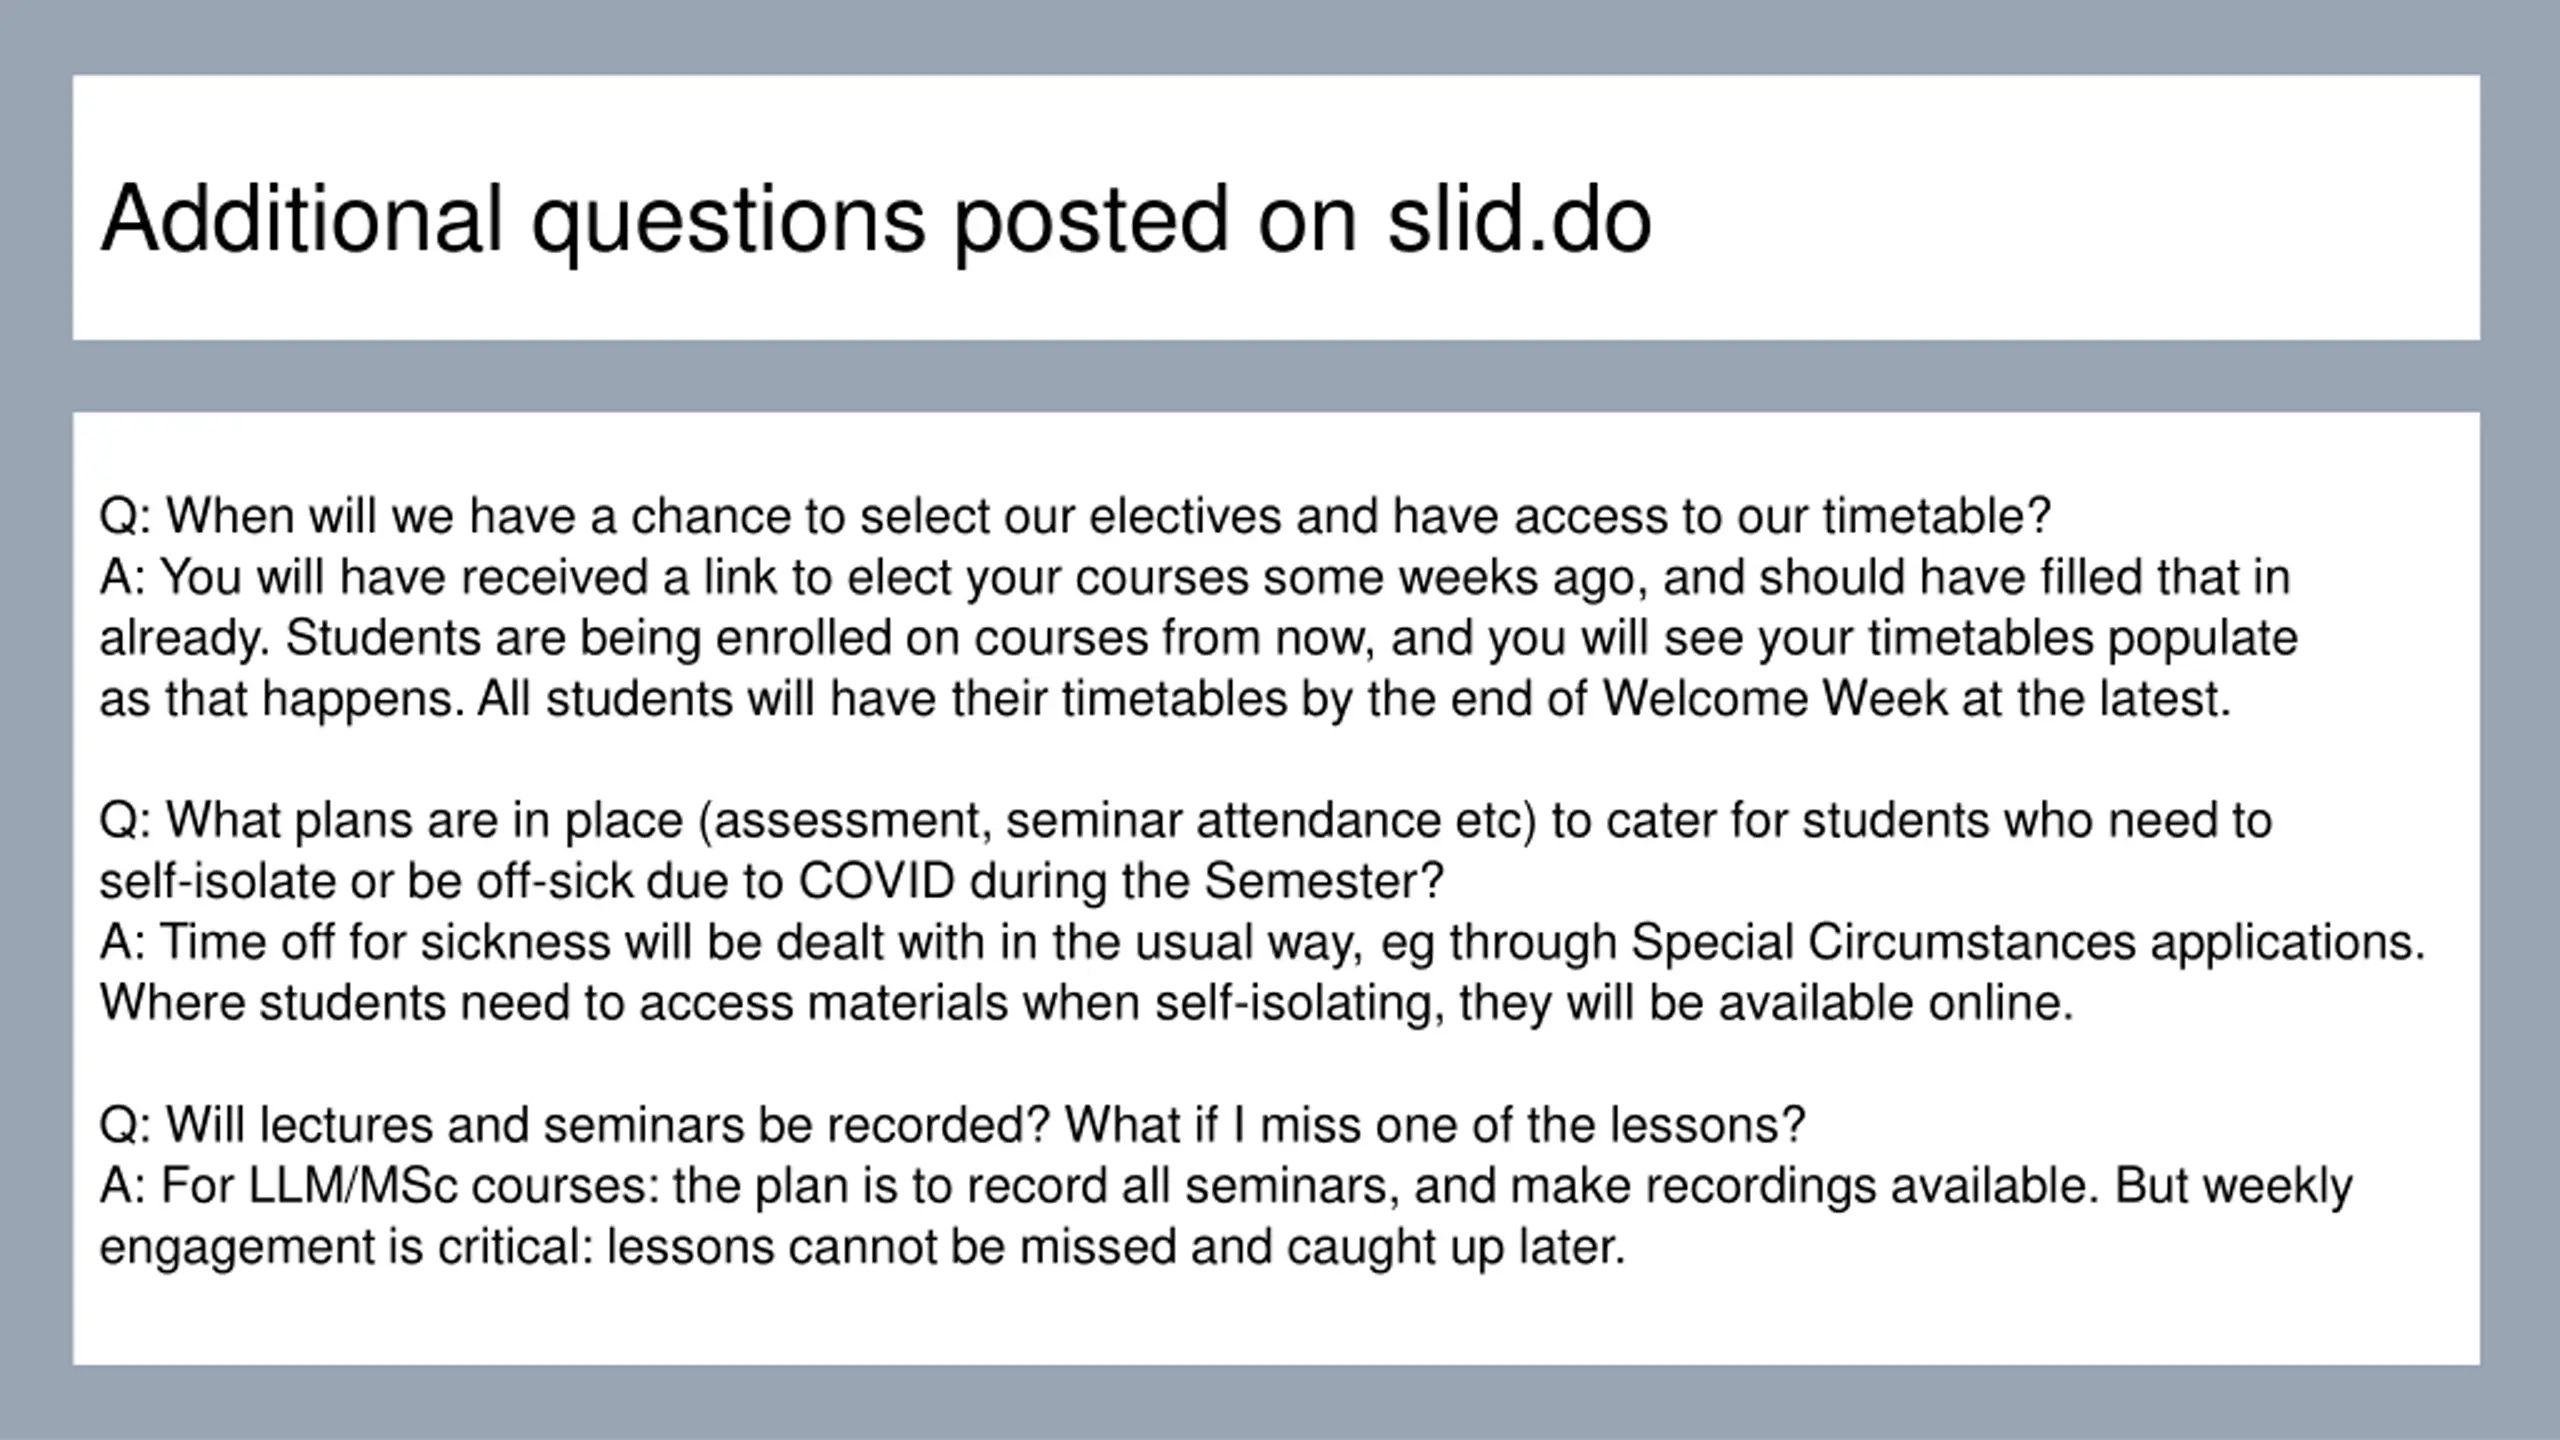Click the first question about selecting electives

click(1075, 517)
